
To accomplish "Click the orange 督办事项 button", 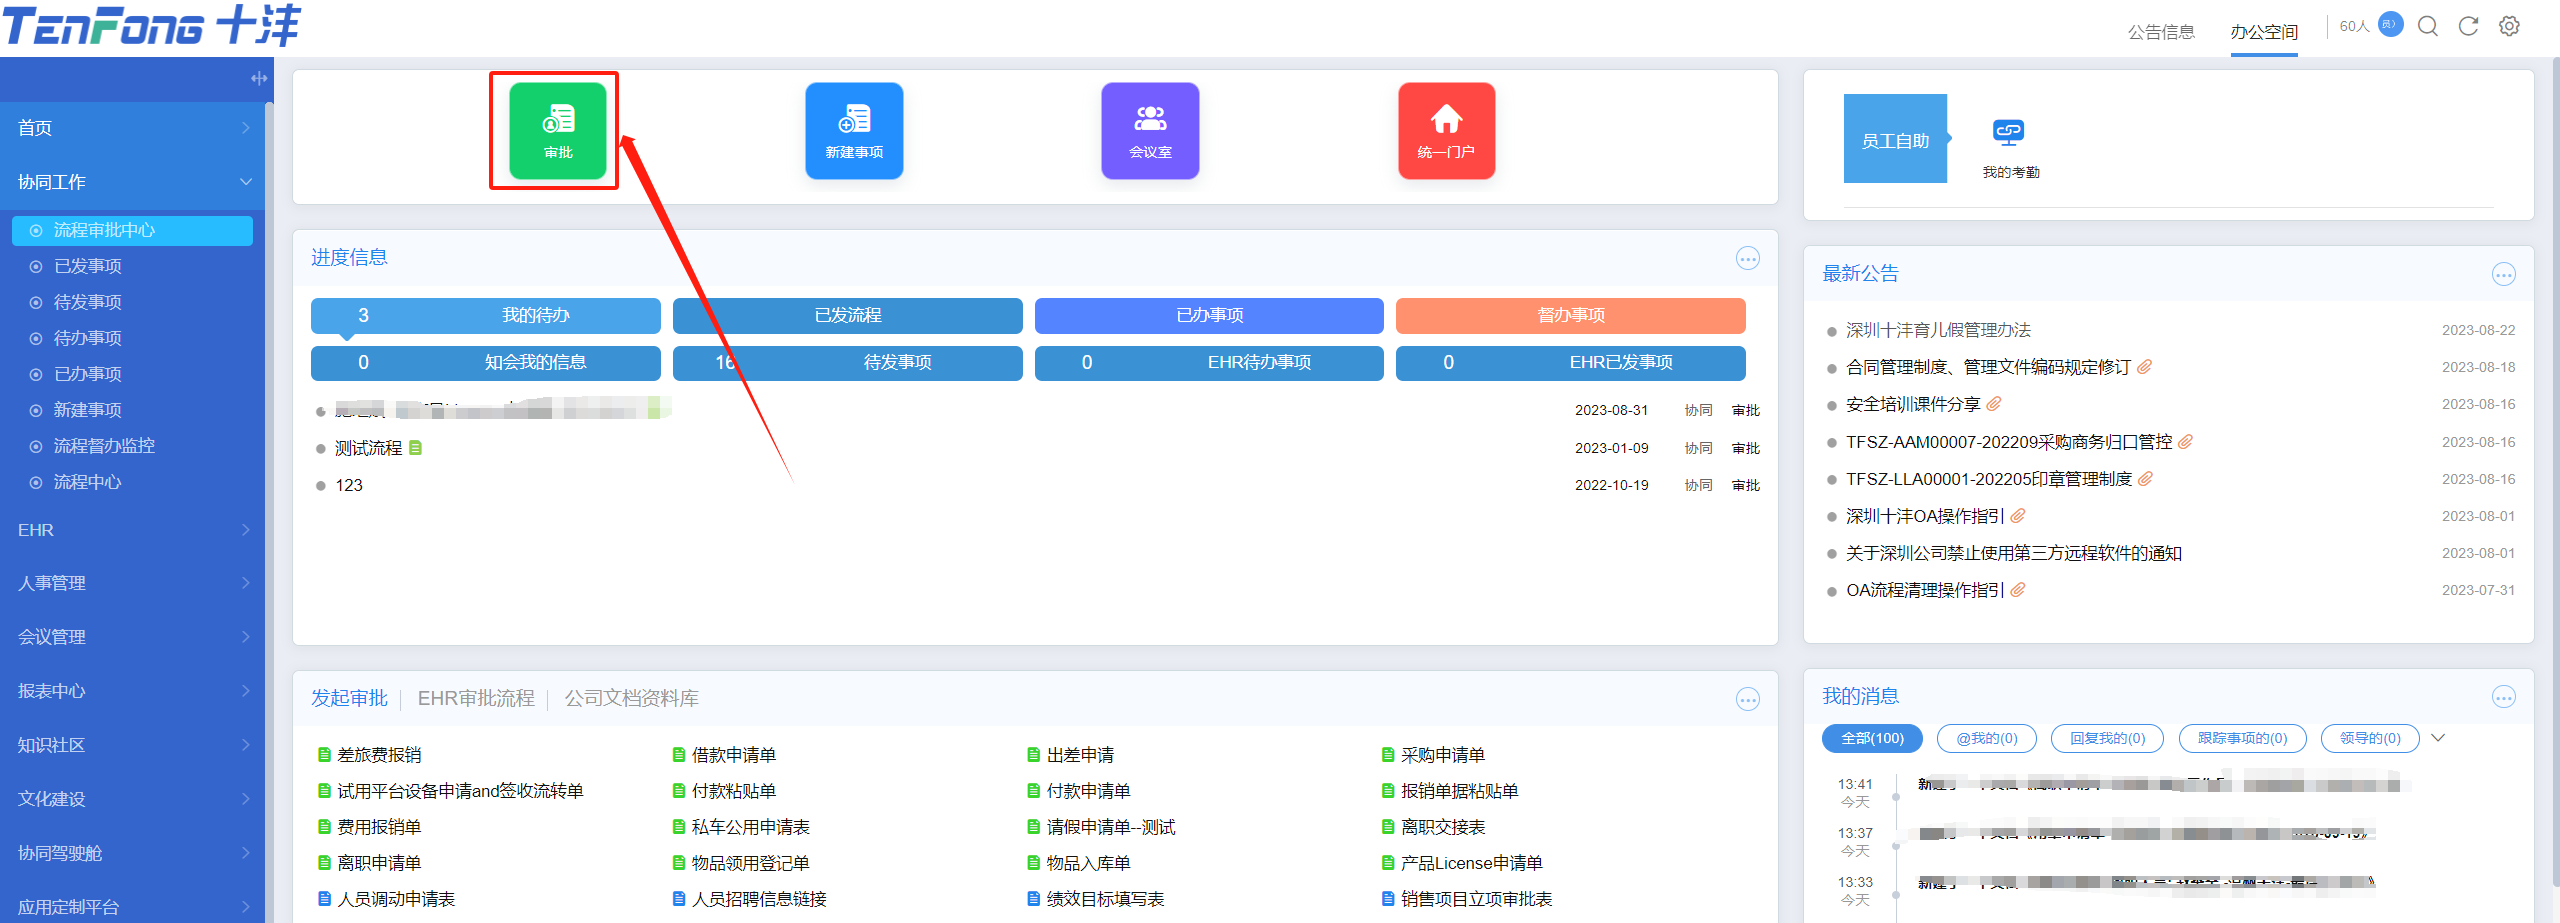I will pos(1571,315).
